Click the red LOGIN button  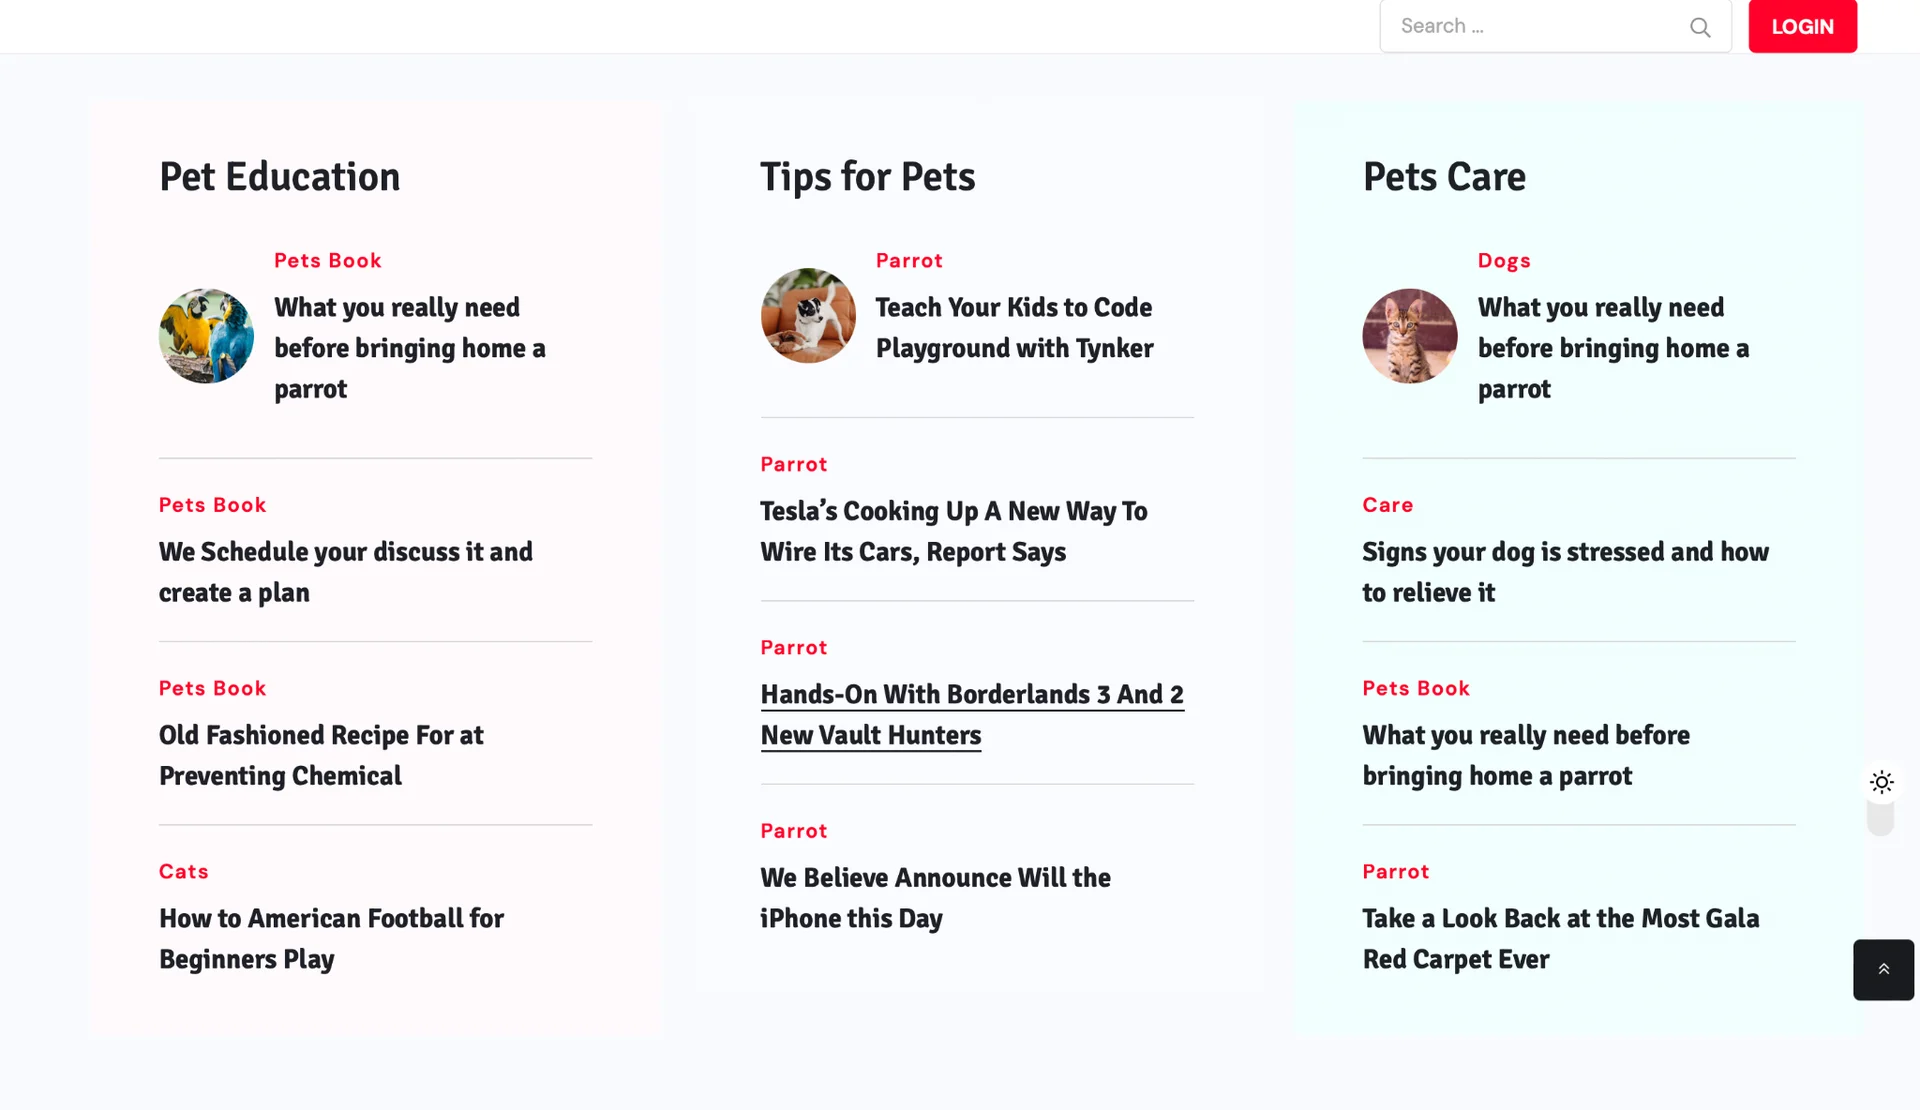point(1802,26)
